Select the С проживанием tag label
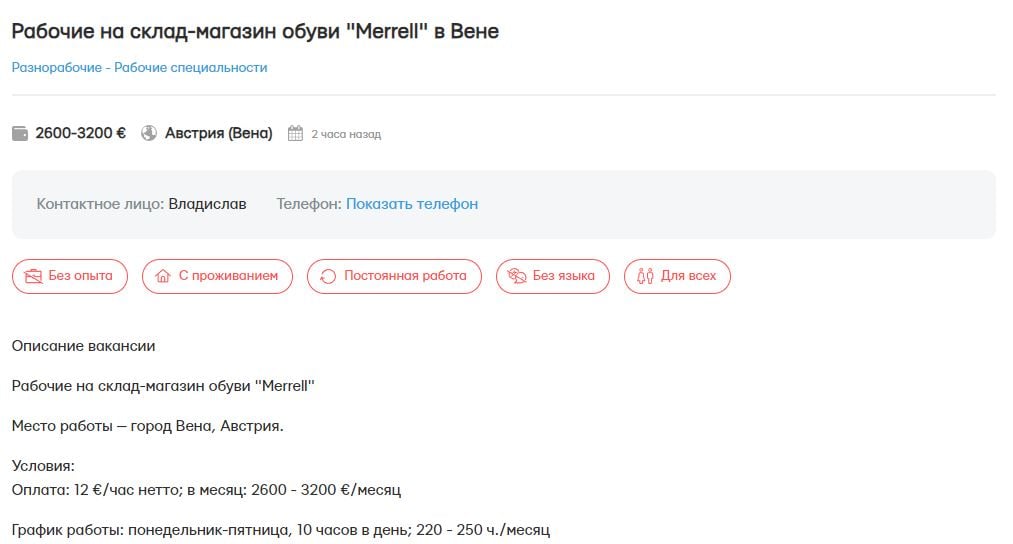The width and height of the screenshot is (1013, 544). click(228, 276)
